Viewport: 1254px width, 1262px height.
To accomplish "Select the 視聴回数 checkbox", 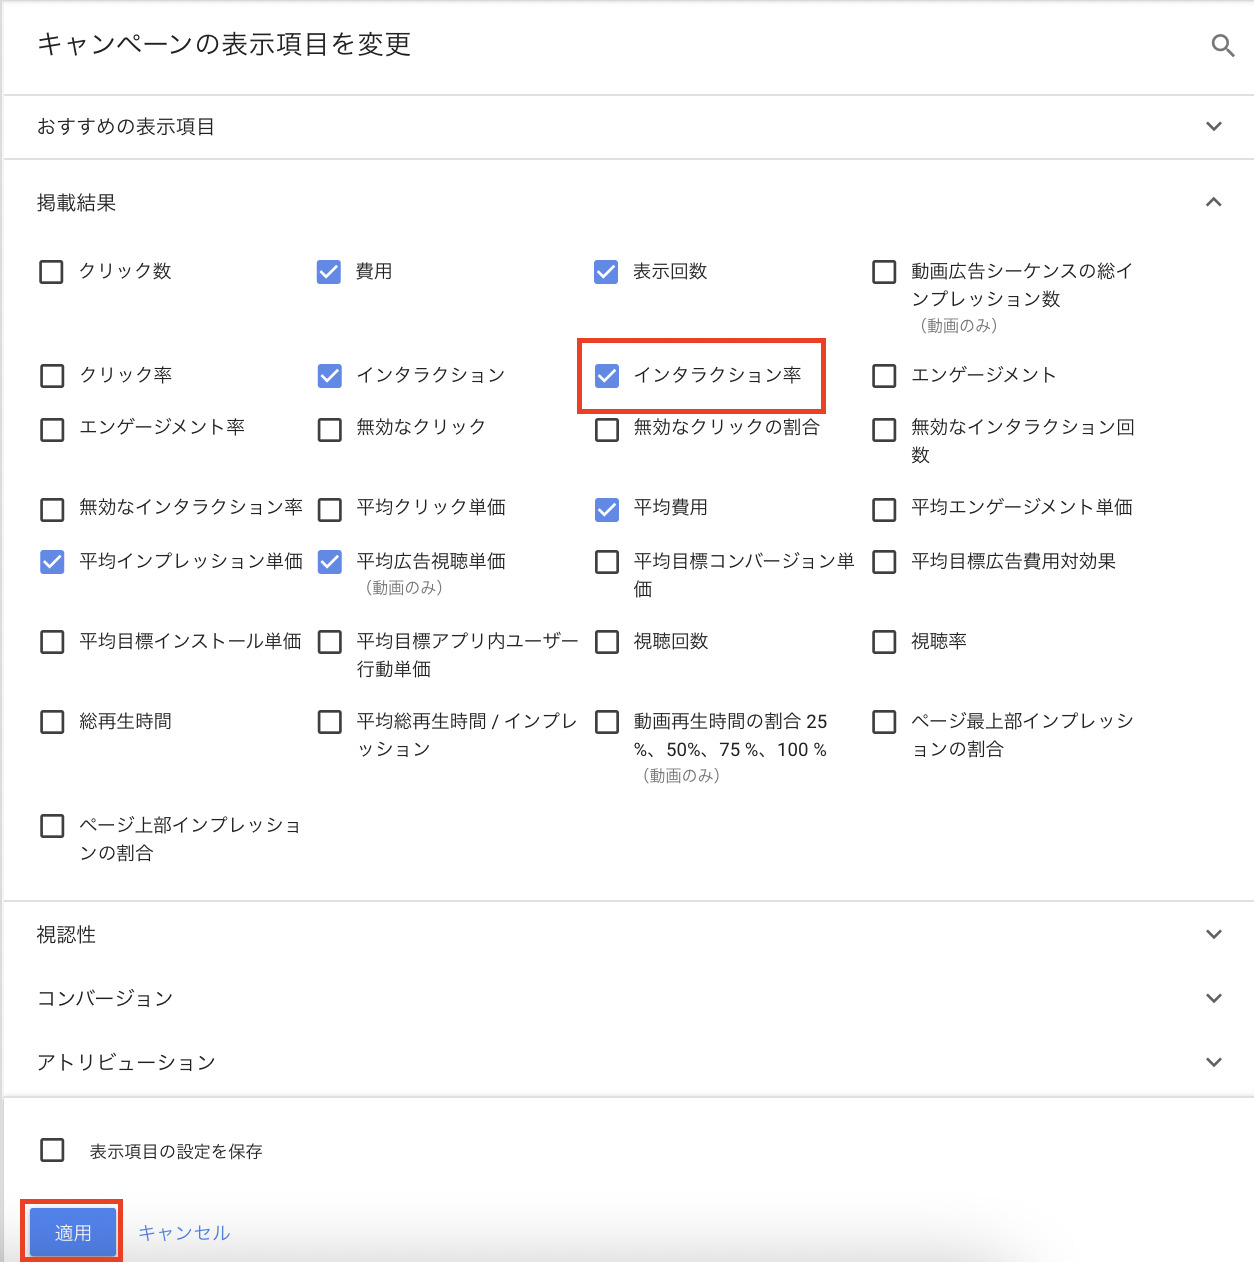I will pyautogui.click(x=607, y=642).
